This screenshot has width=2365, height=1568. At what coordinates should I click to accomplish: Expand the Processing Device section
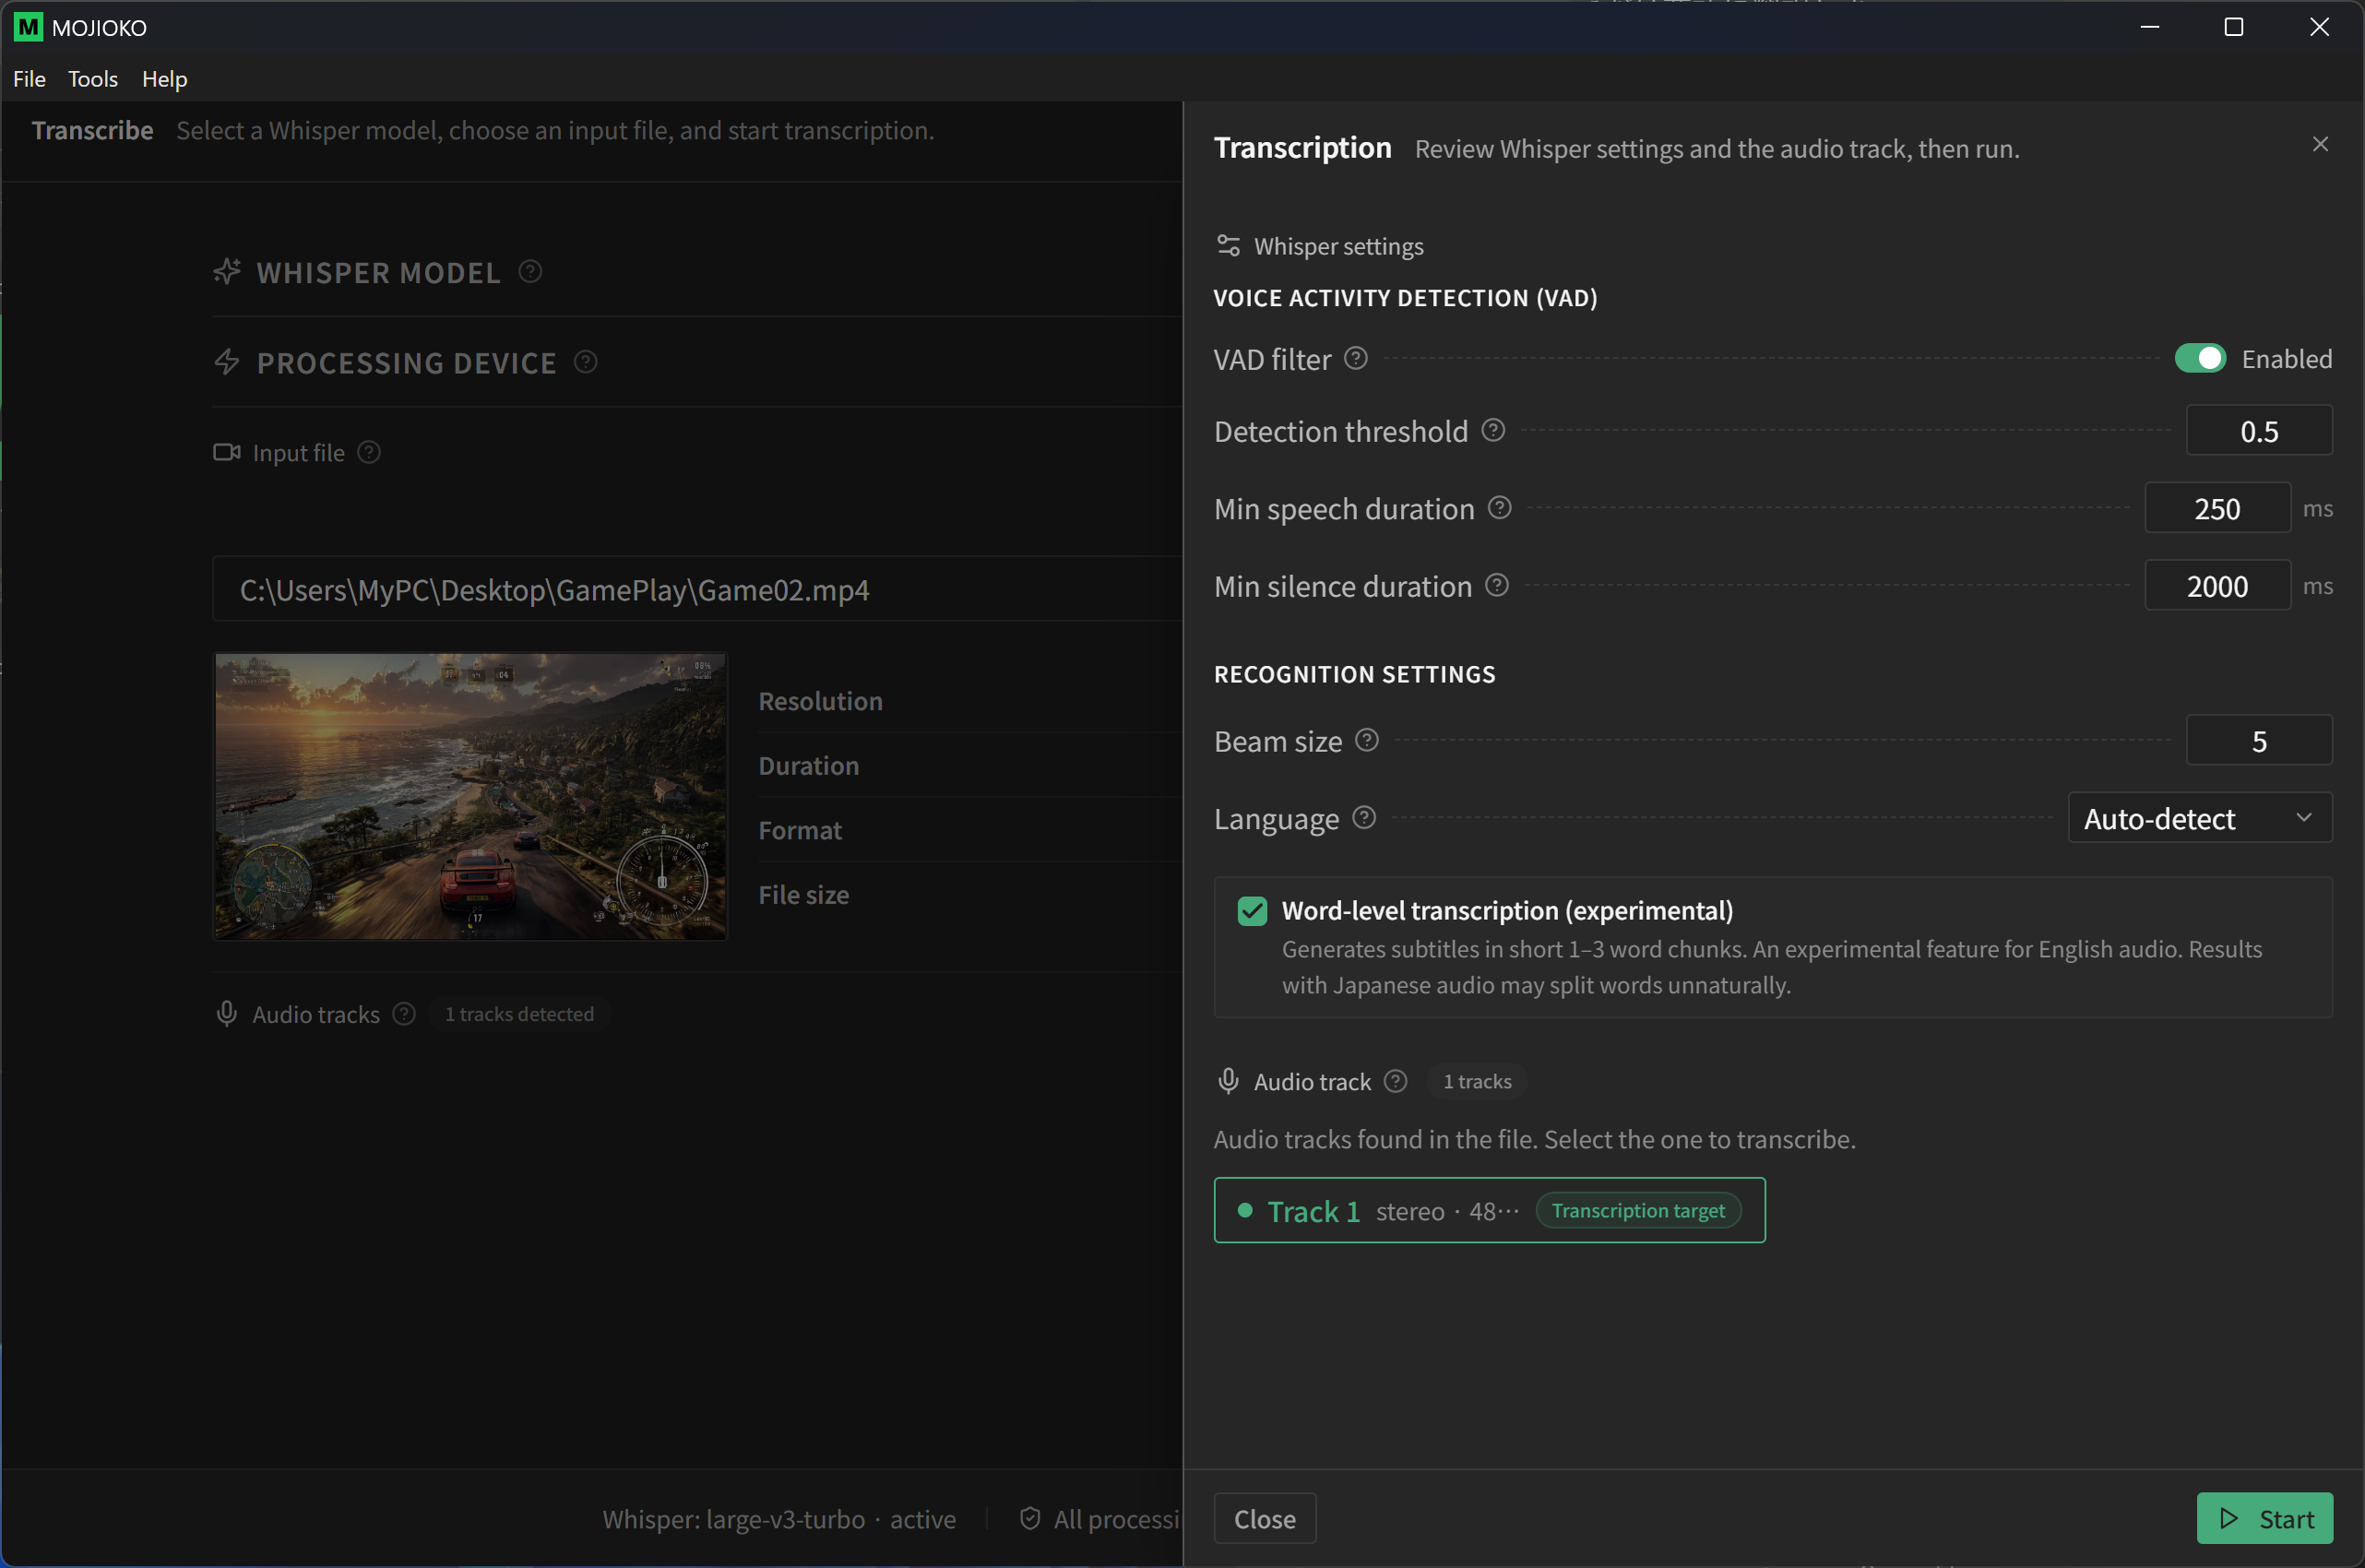405,362
